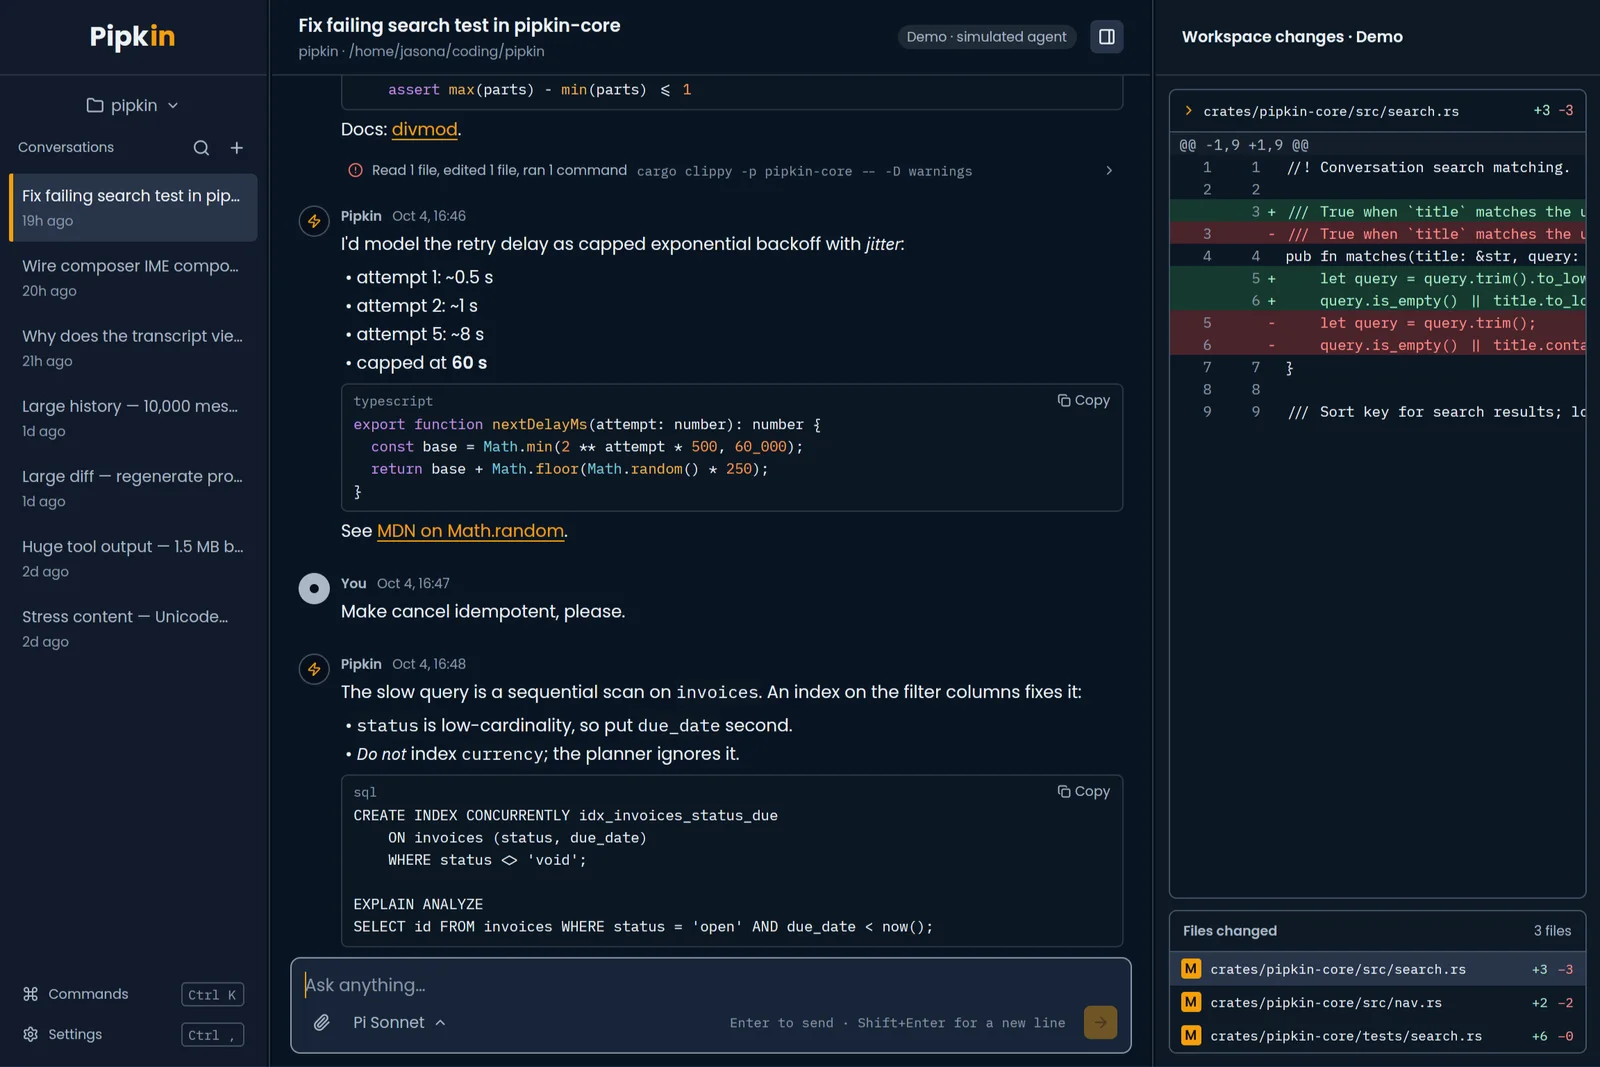The width and height of the screenshot is (1600, 1067).
Task: Click the Commands keyboard icon in sidebar
Action: point(31,994)
